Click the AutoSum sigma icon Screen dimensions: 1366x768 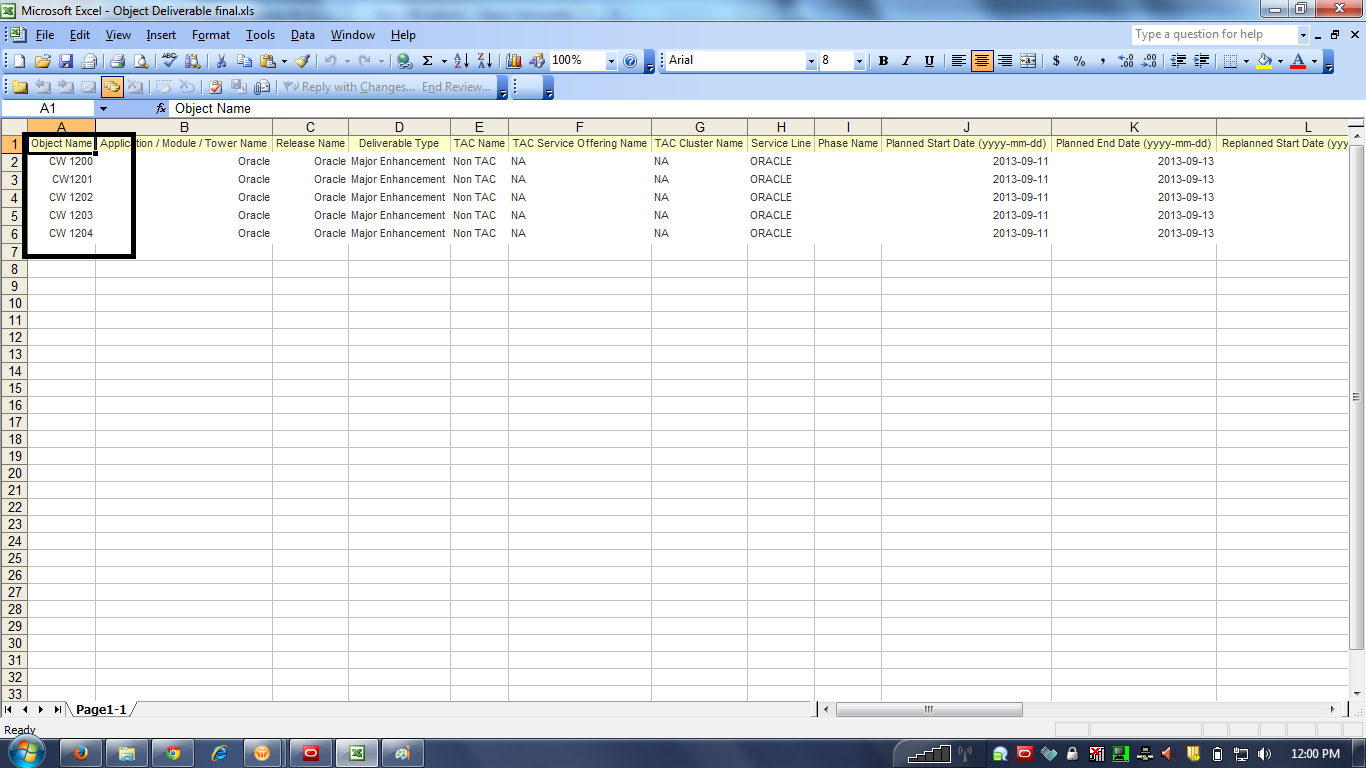[x=428, y=61]
